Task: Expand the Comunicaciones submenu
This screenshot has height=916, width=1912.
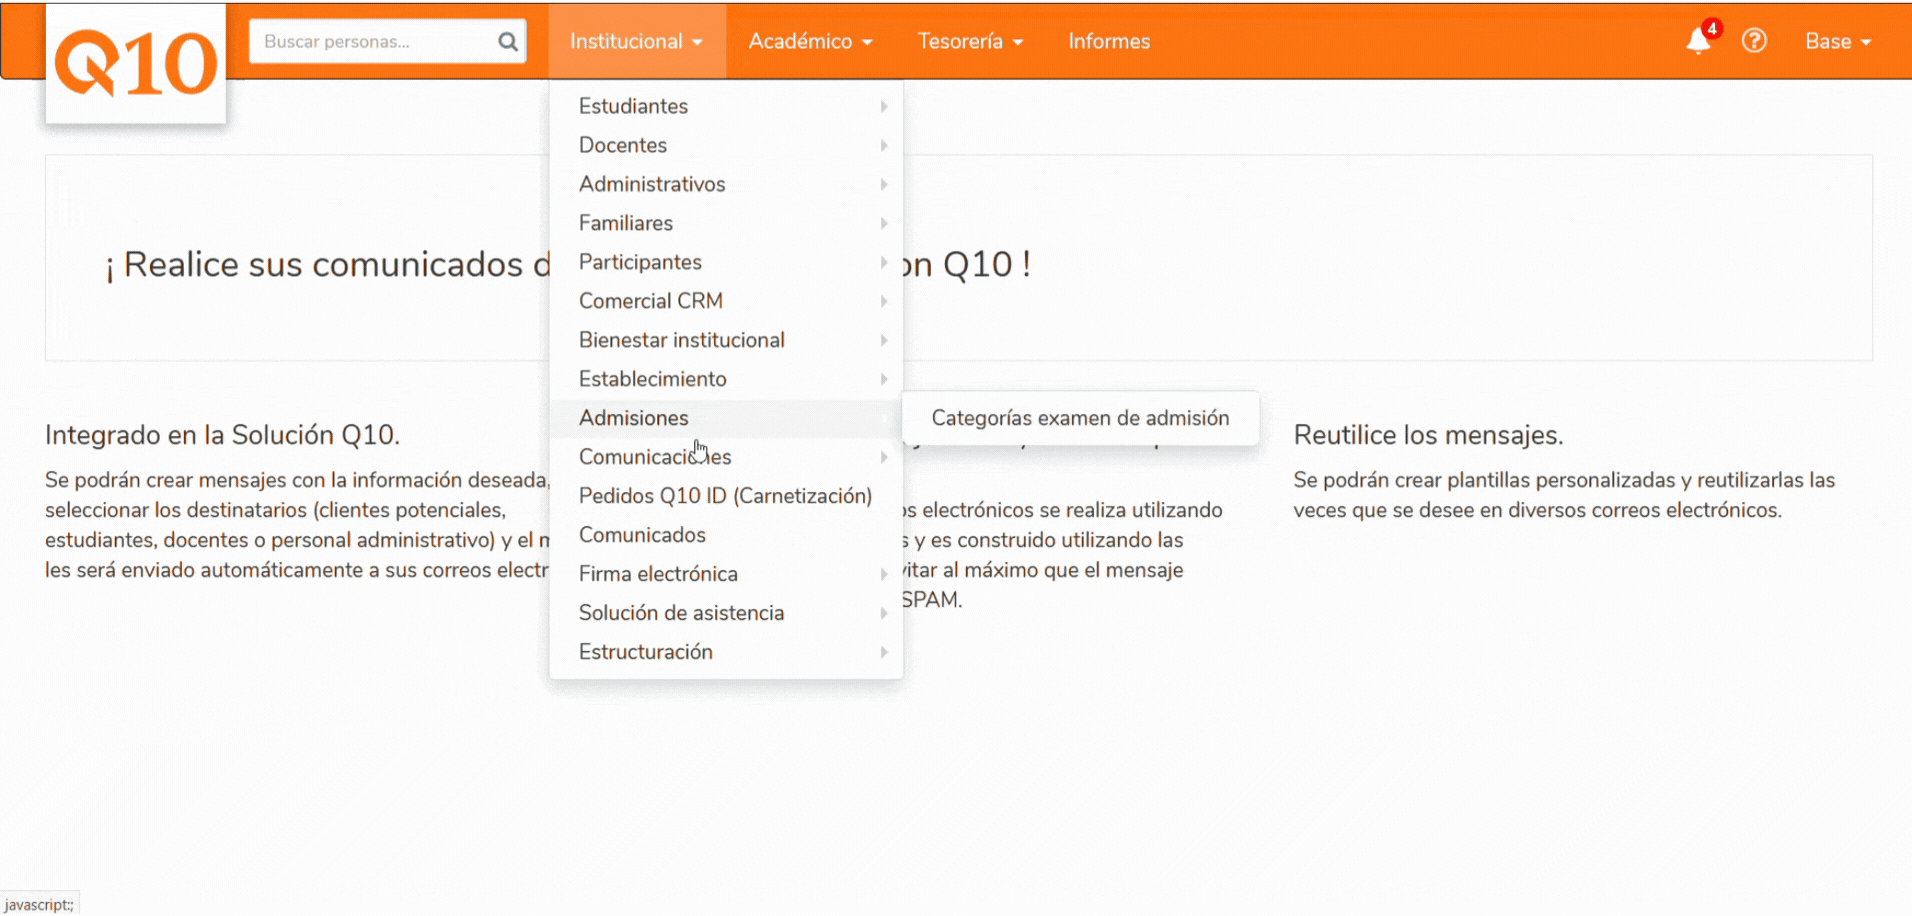Action: click(x=726, y=457)
